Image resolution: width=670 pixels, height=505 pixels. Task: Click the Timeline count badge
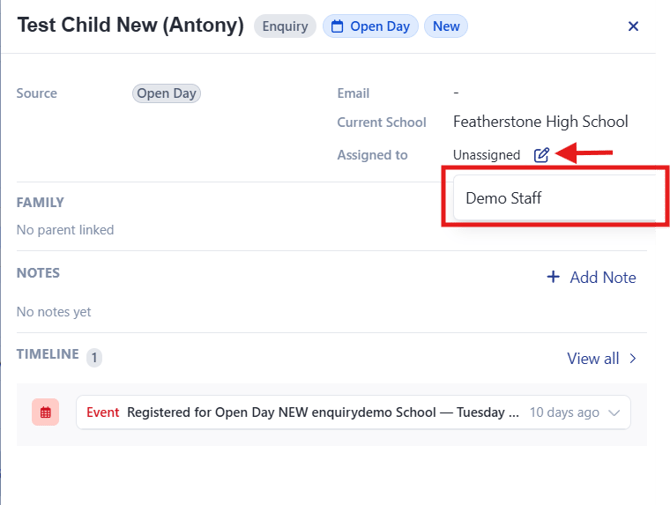coord(94,357)
